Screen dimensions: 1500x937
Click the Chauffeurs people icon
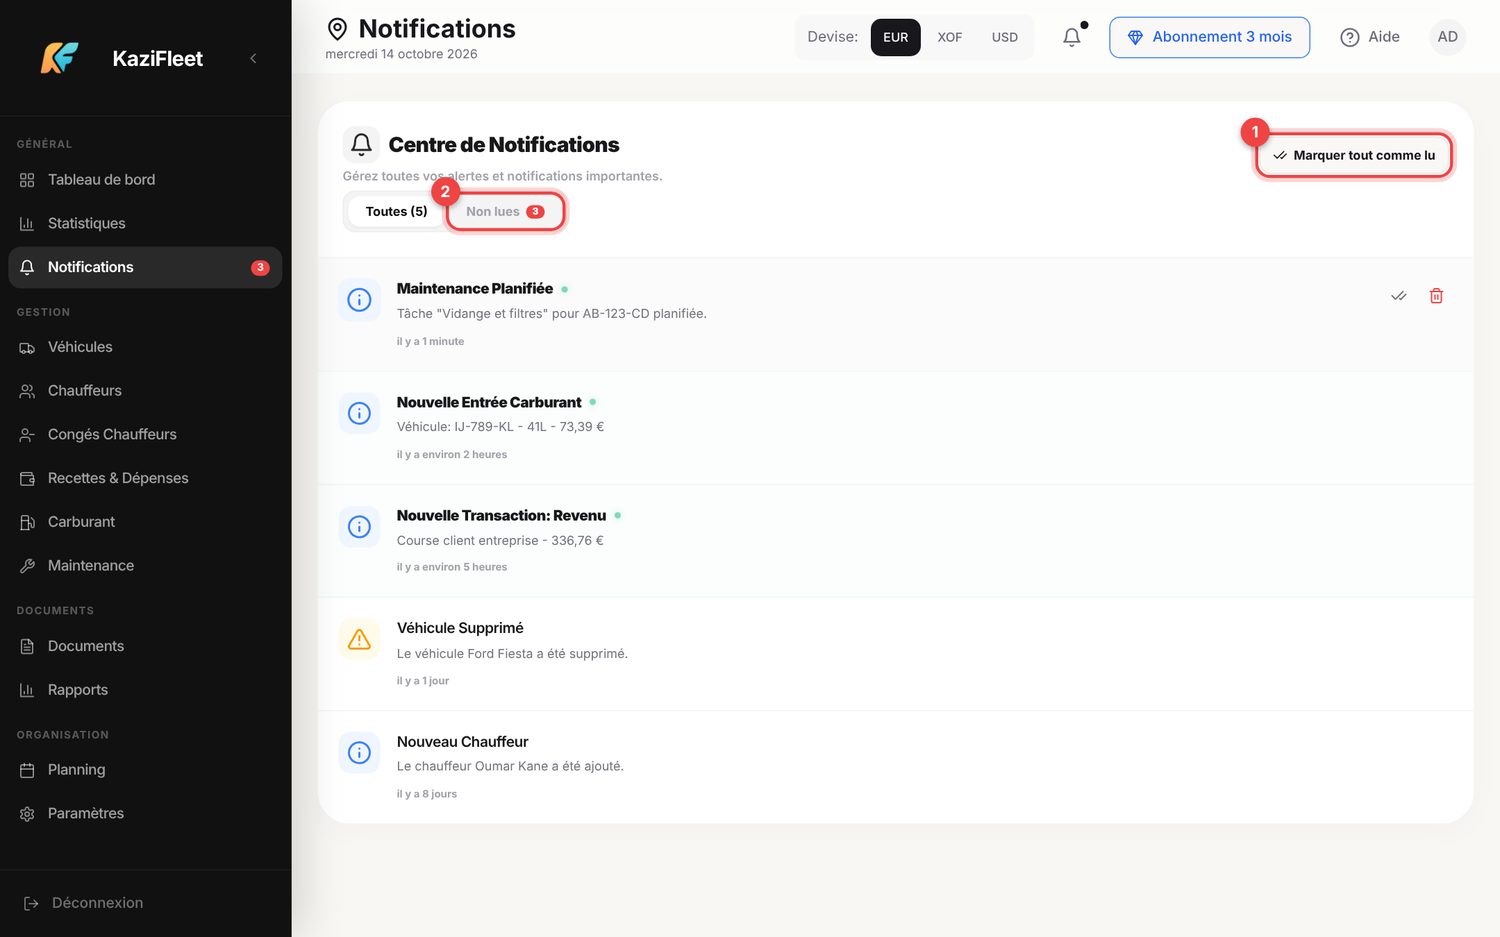27,391
